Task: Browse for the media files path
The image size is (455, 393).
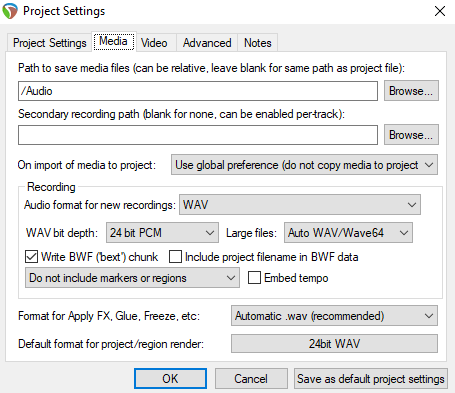Action: pos(411,91)
